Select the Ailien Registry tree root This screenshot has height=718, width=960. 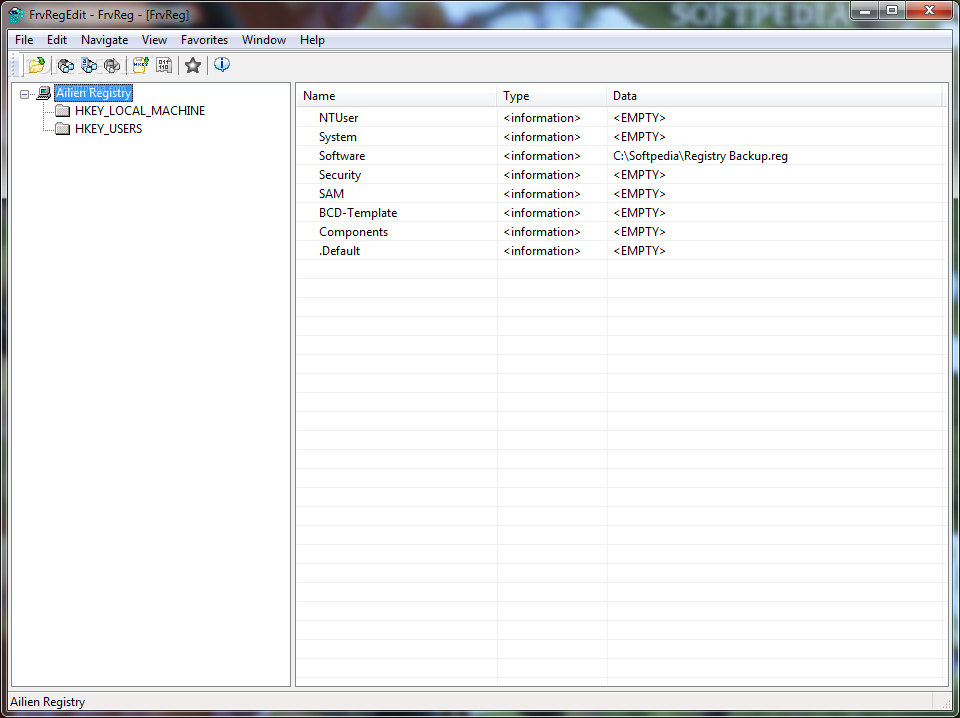(93, 93)
